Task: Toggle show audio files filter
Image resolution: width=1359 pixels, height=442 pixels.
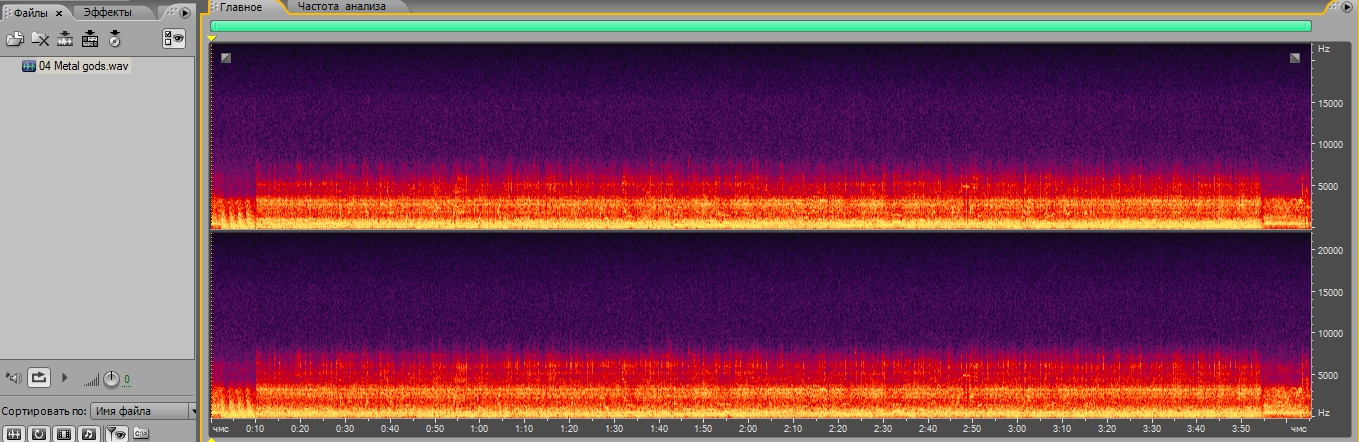Action: pyautogui.click(x=14, y=434)
